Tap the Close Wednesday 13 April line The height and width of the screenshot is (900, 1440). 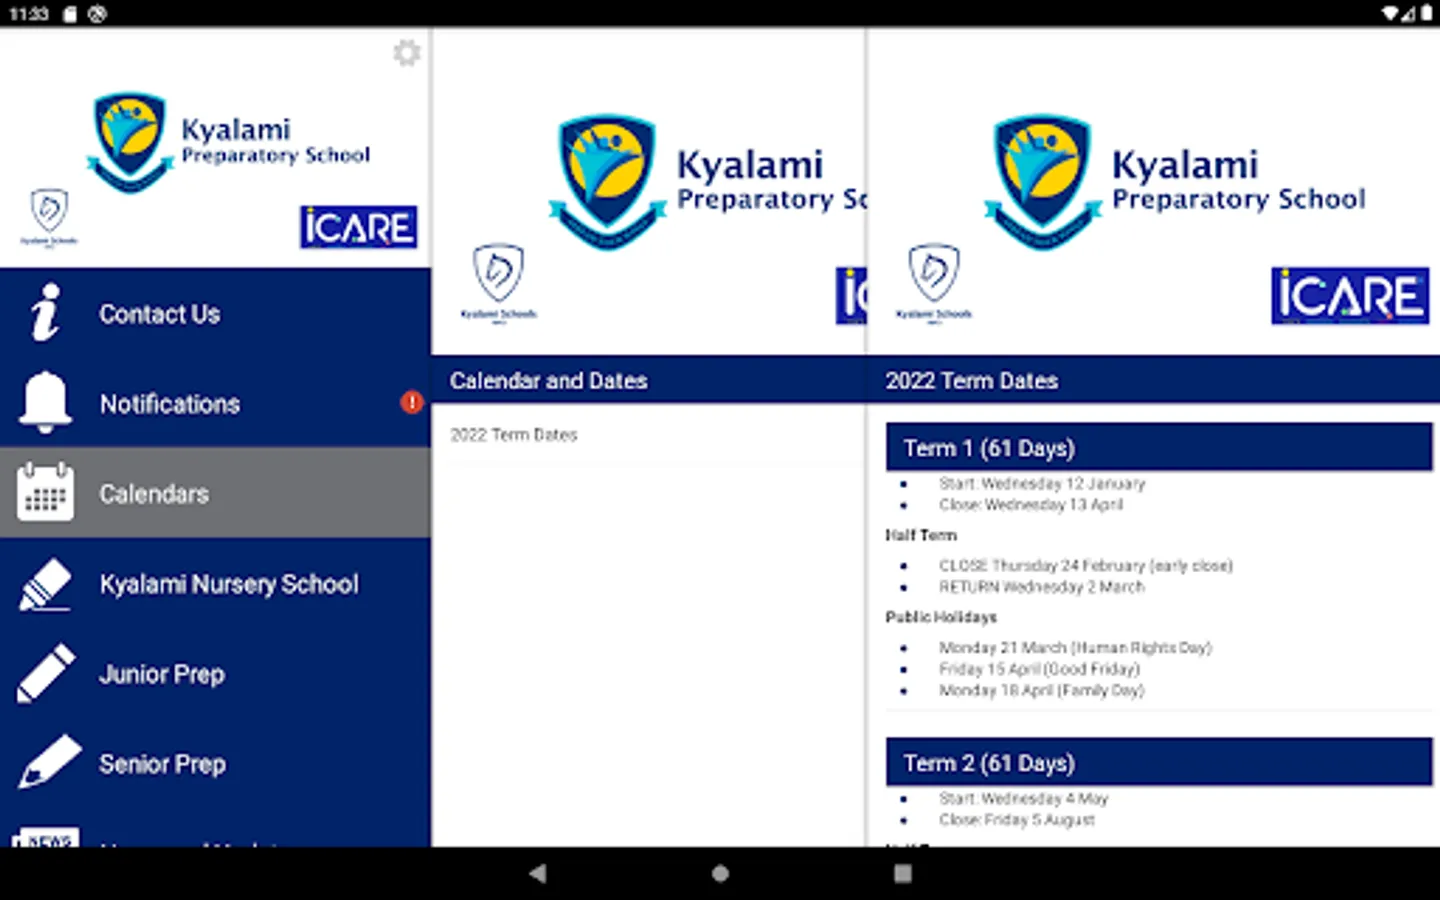1031,505
